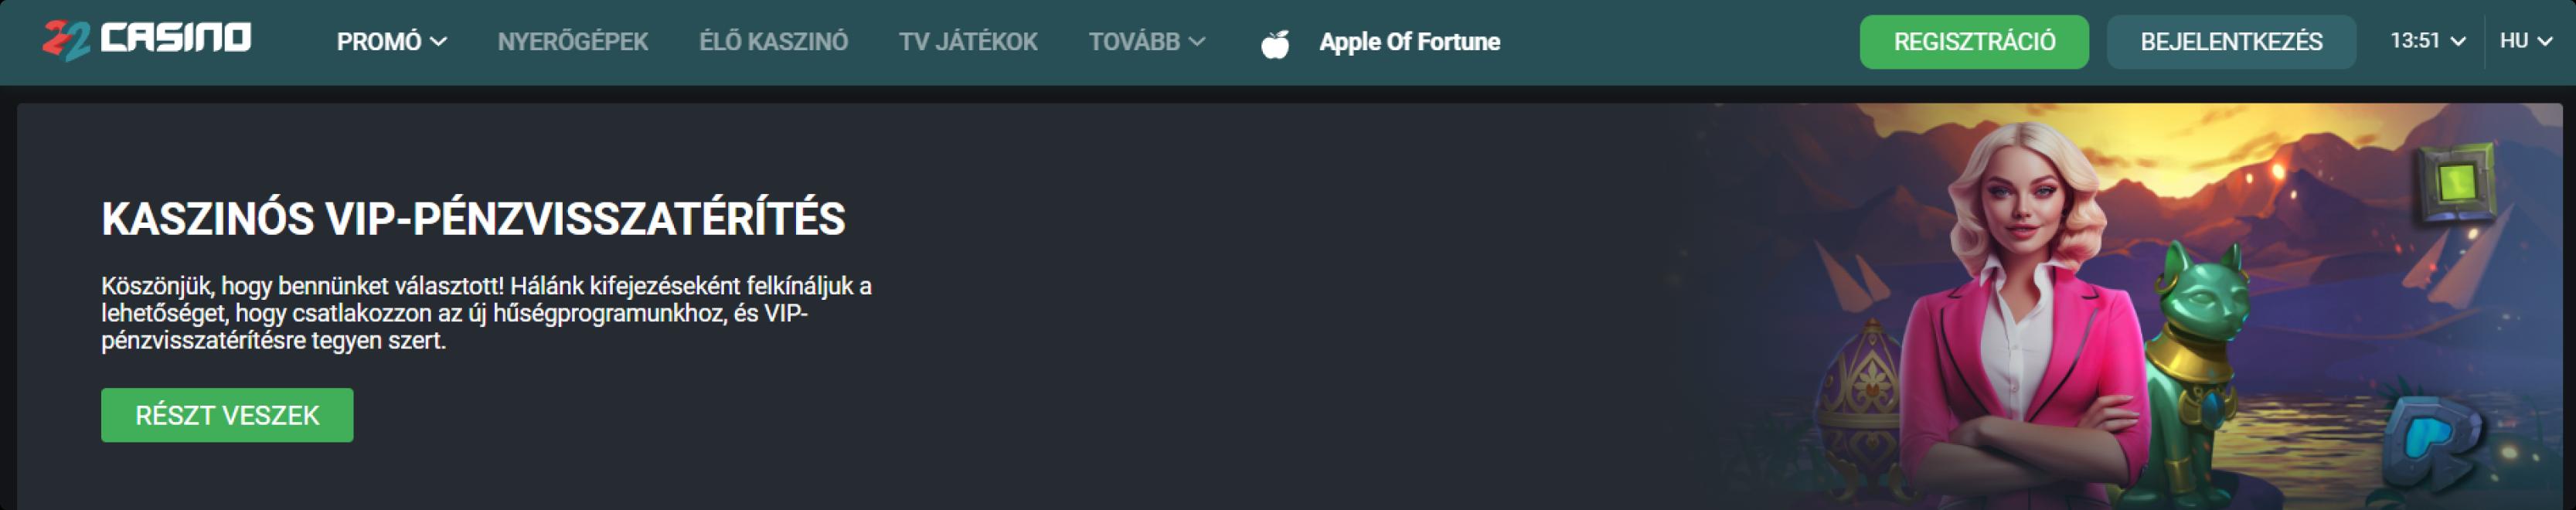Click the green square gem in the banner
This screenshot has width=2576, height=510.
tap(2456, 183)
